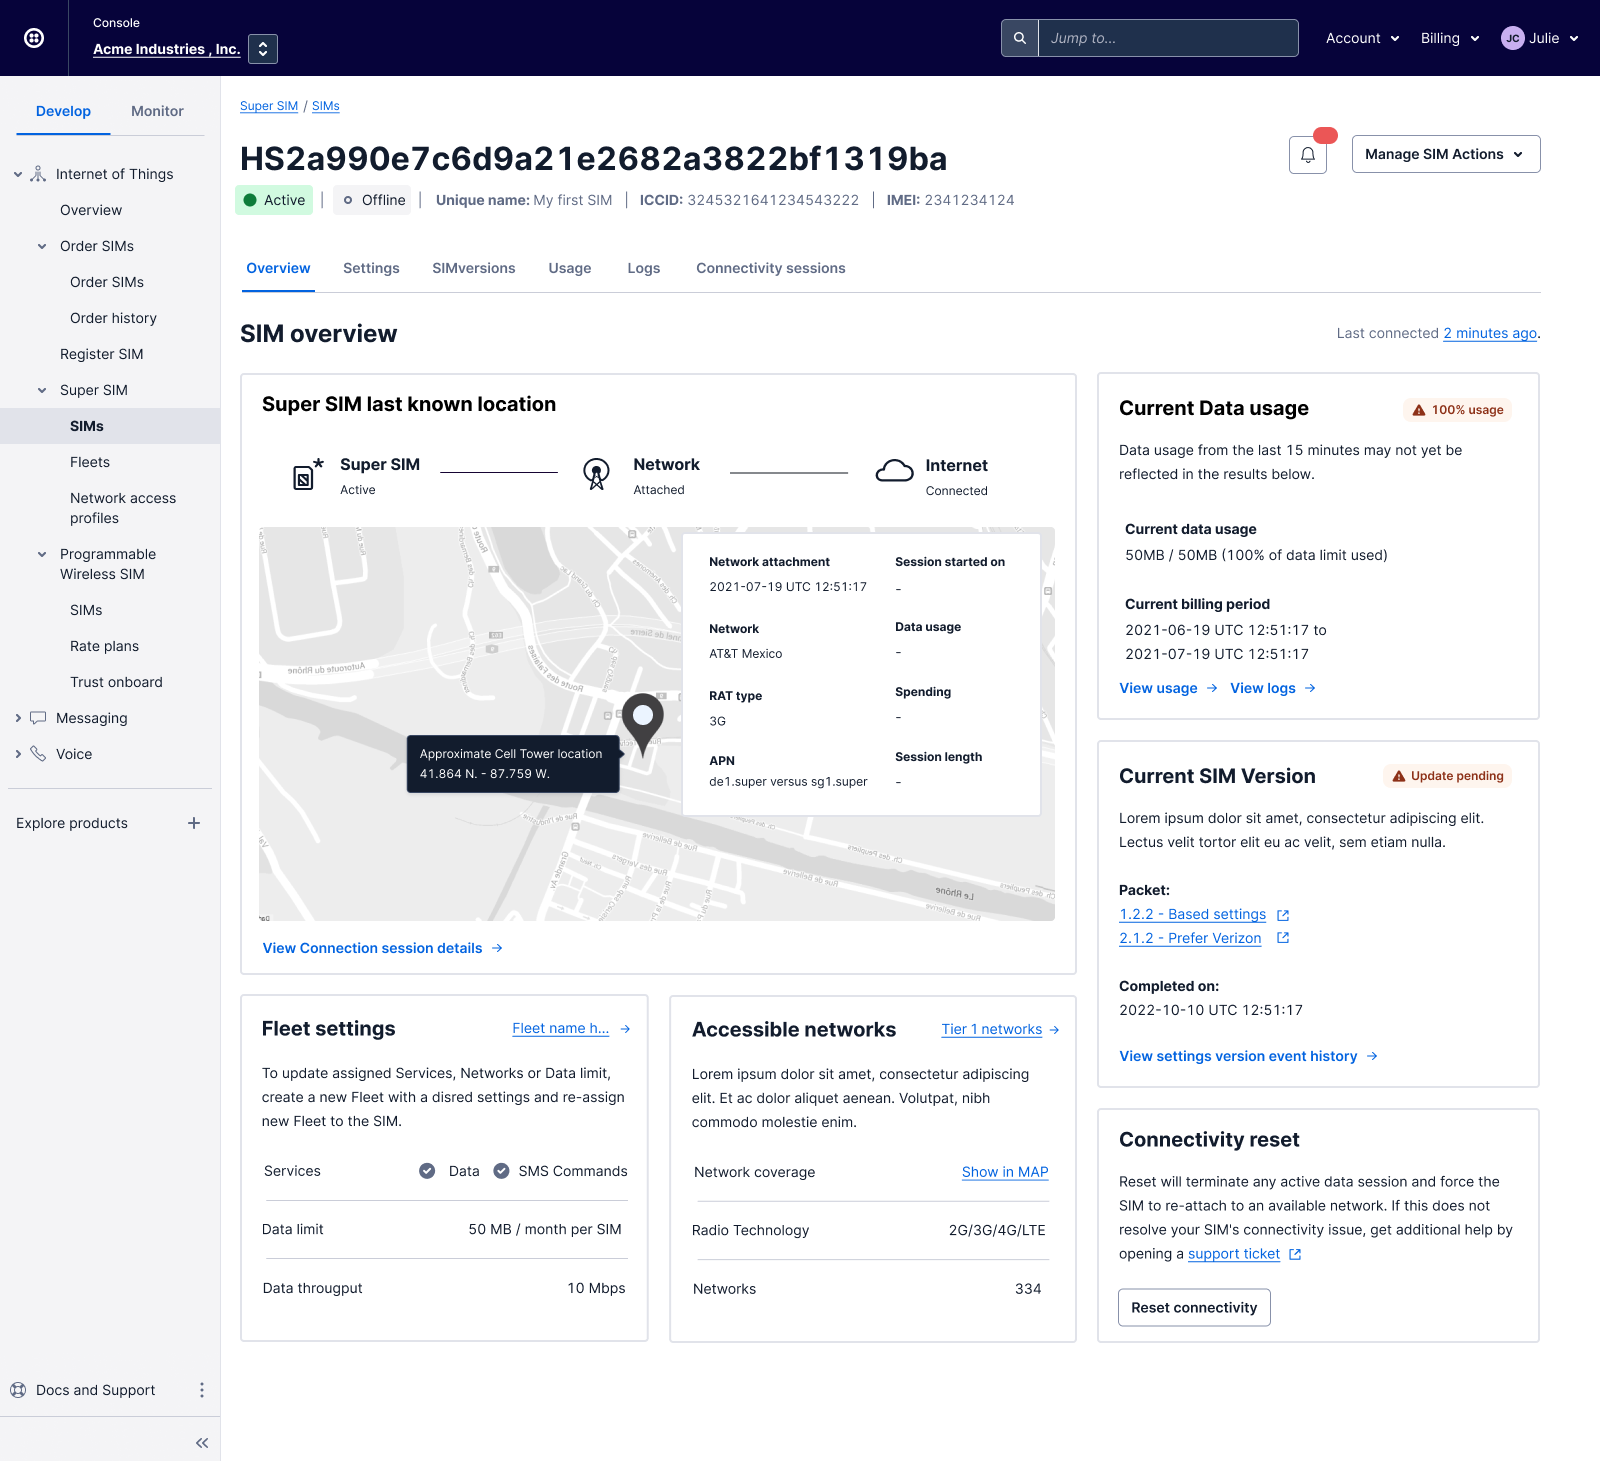Viewport: 1600px width, 1461px height.
Task: Collapse the Internet of Things section
Action: 18,174
